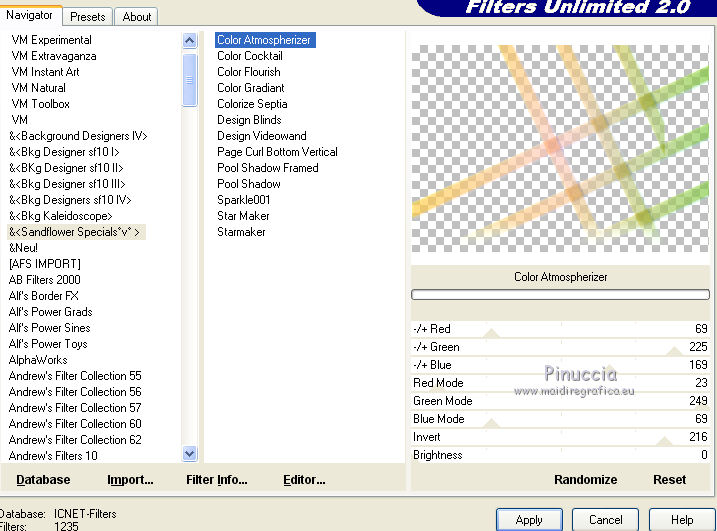Select &<Bkg Kaleidoscope> category
This screenshot has width=717, height=531.
[60, 216]
